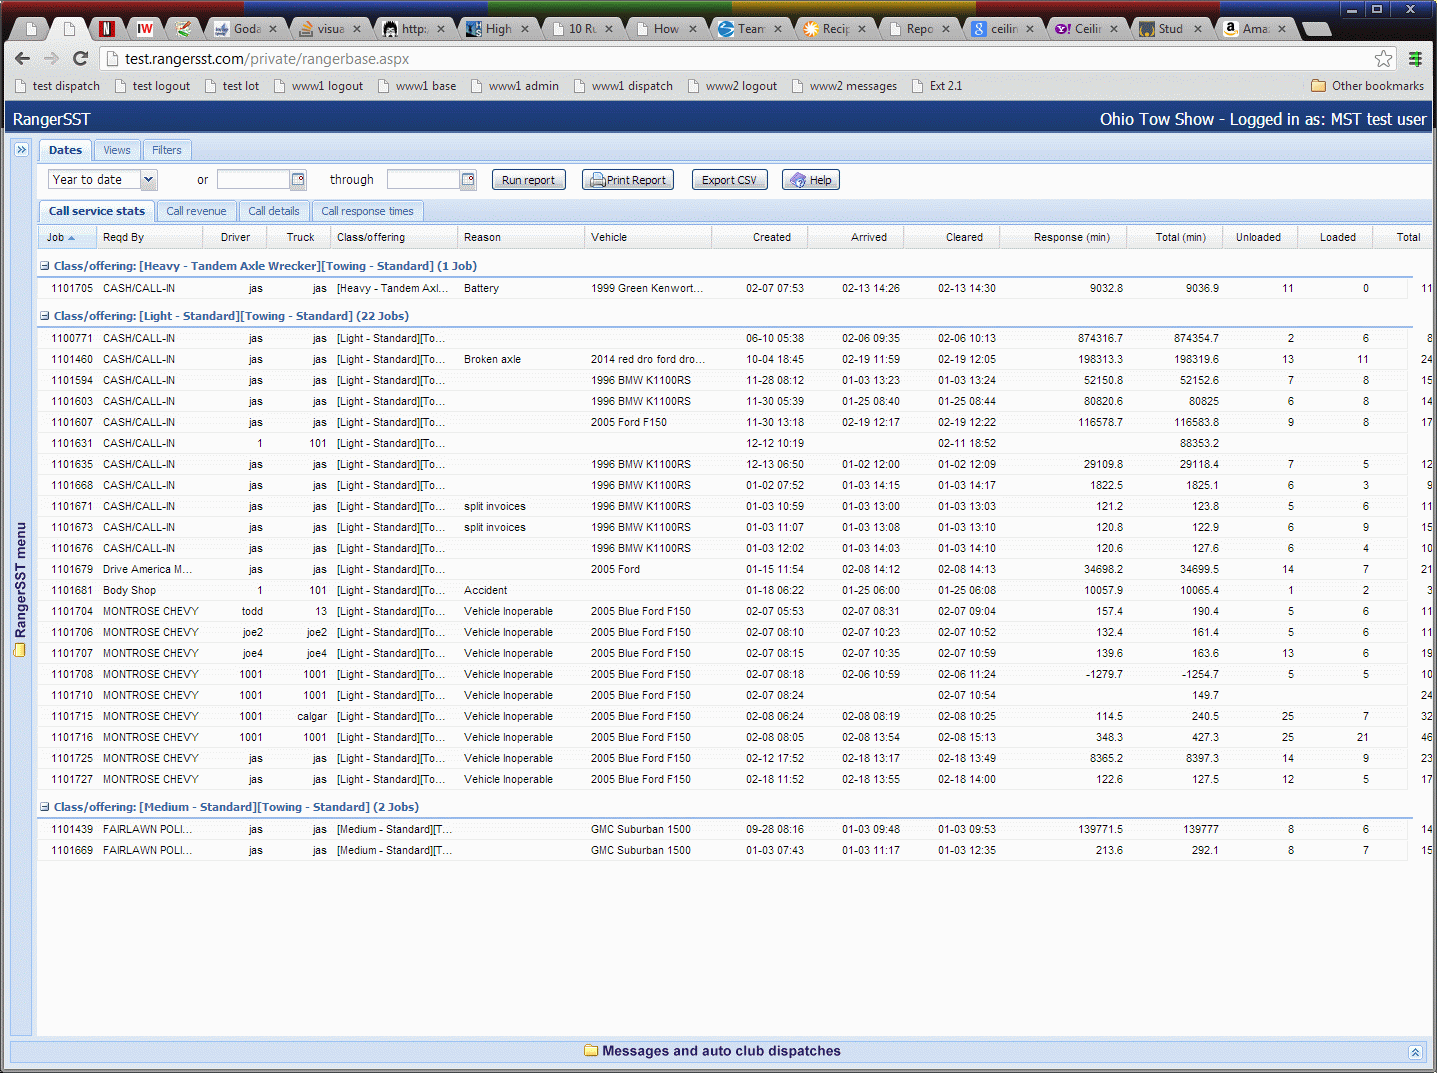
Task: Open the Year to date dropdown
Action: click(148, 180)
